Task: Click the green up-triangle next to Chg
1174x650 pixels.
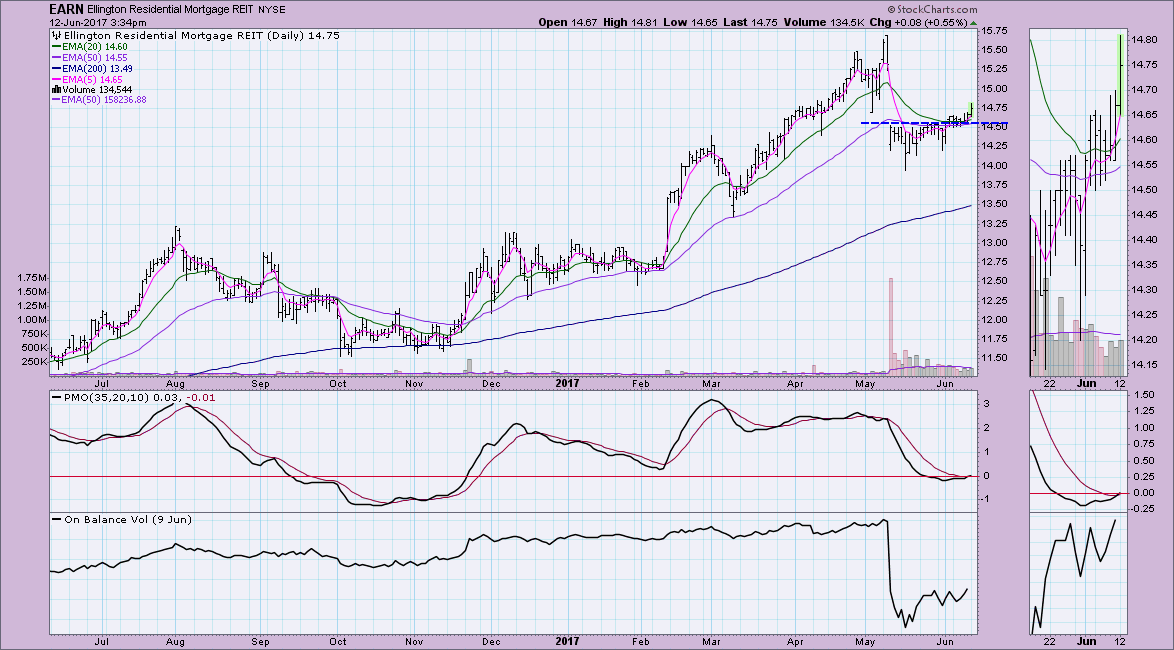Action: [973, 22]
